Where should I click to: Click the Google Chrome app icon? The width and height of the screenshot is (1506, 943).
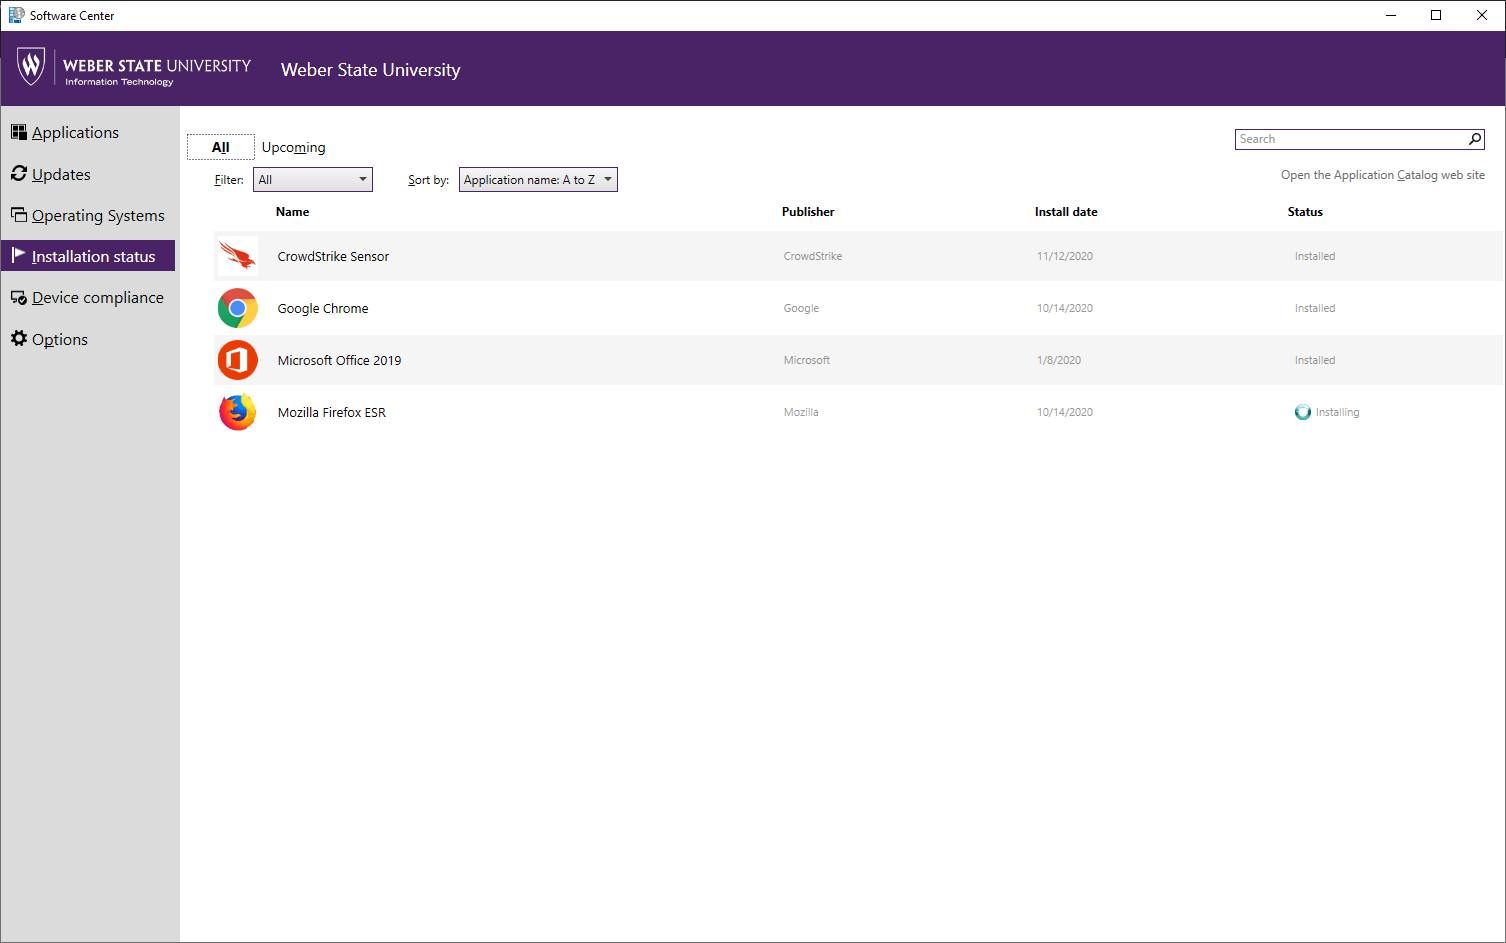click(x=238, y=308)
